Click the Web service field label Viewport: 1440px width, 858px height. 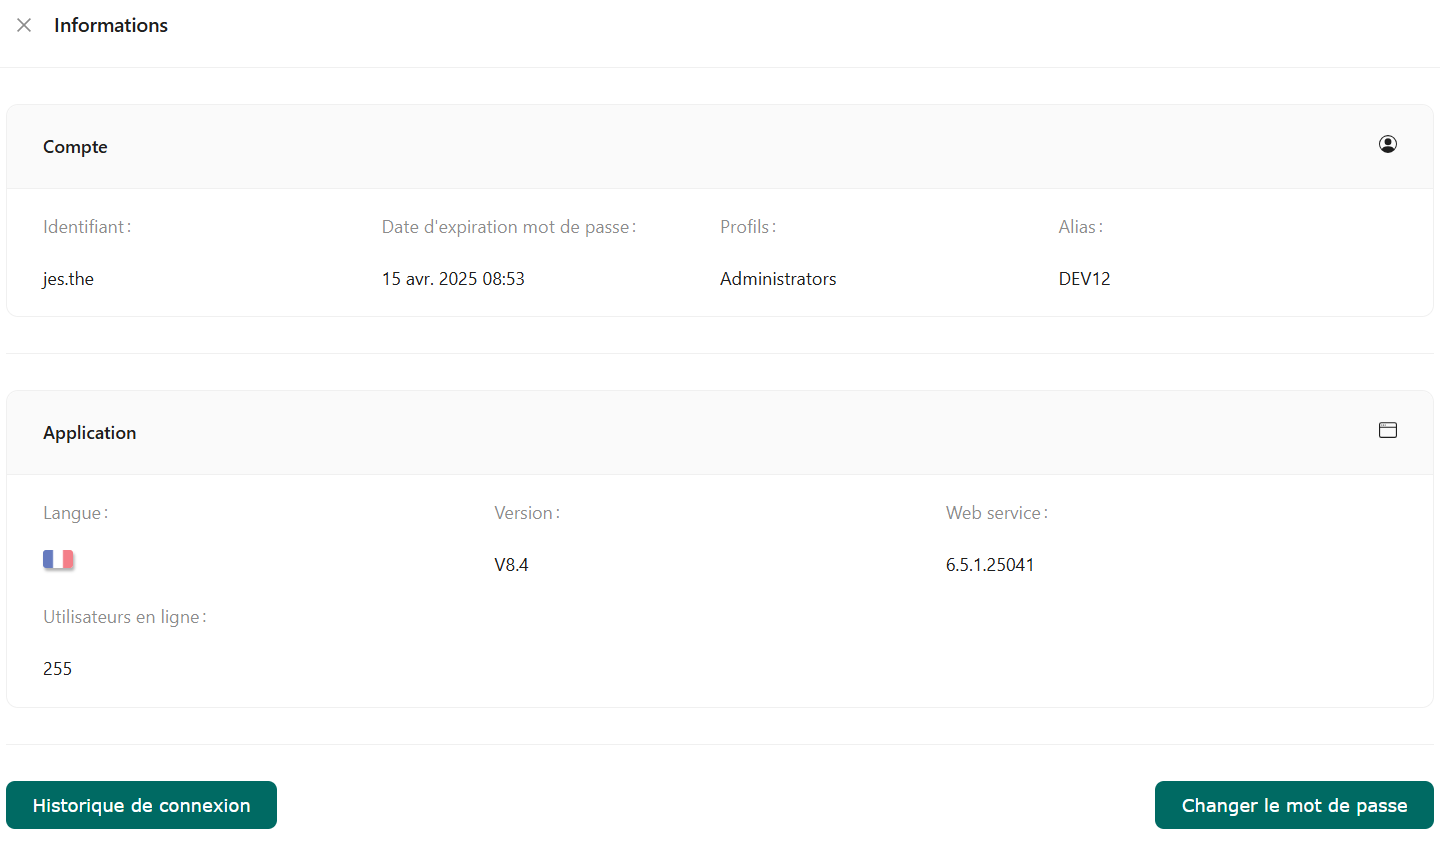point(996,513)
